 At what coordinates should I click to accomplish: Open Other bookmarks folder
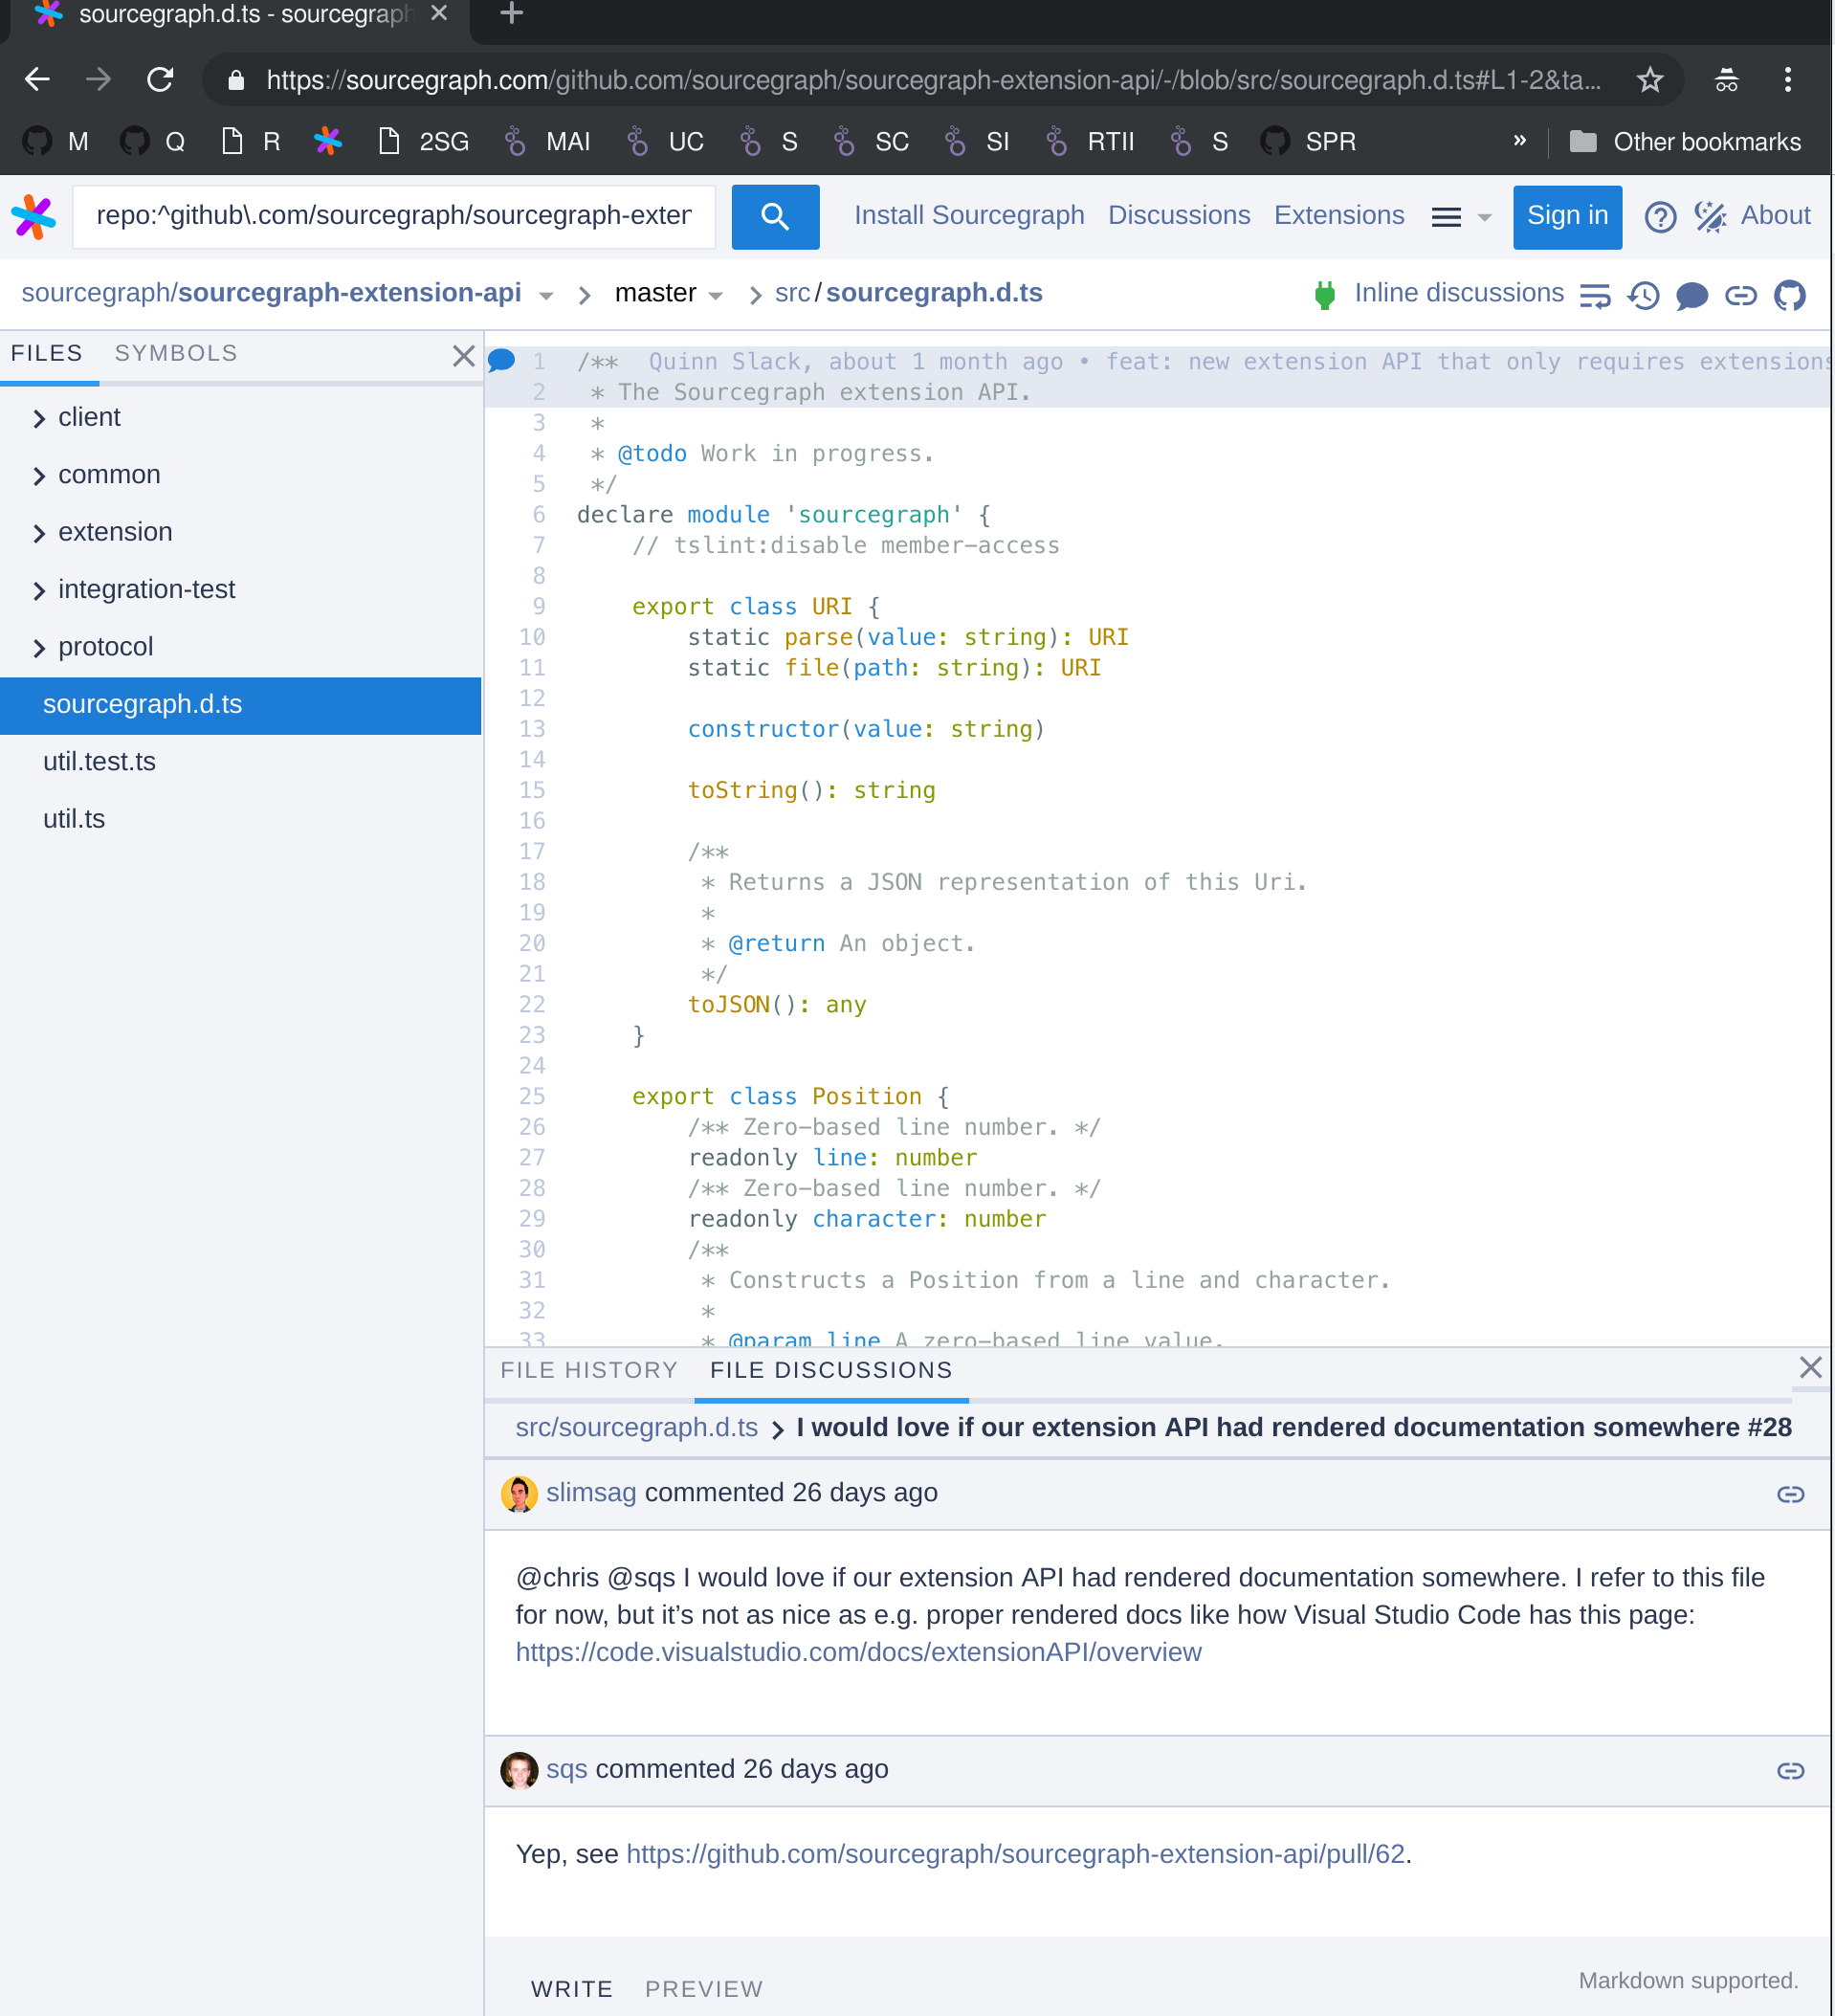click(1685, 142)
